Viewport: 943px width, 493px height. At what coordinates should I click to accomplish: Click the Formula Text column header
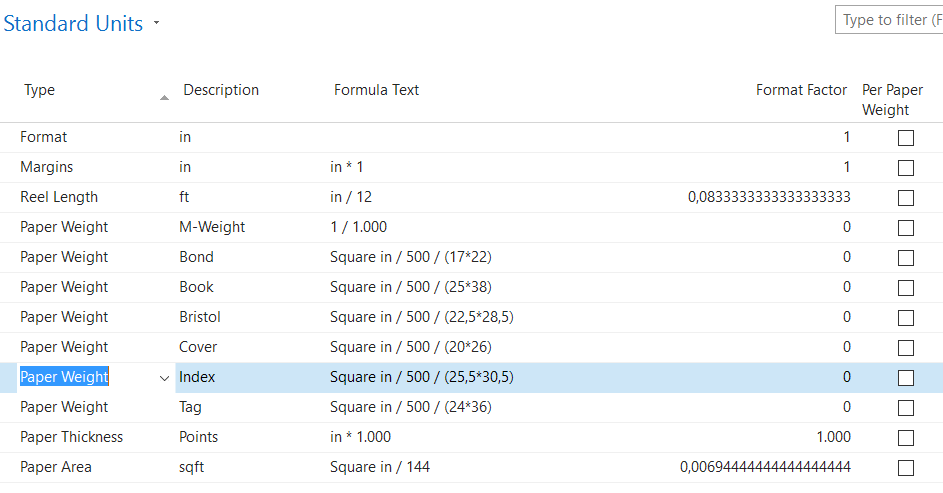[376, 90]
